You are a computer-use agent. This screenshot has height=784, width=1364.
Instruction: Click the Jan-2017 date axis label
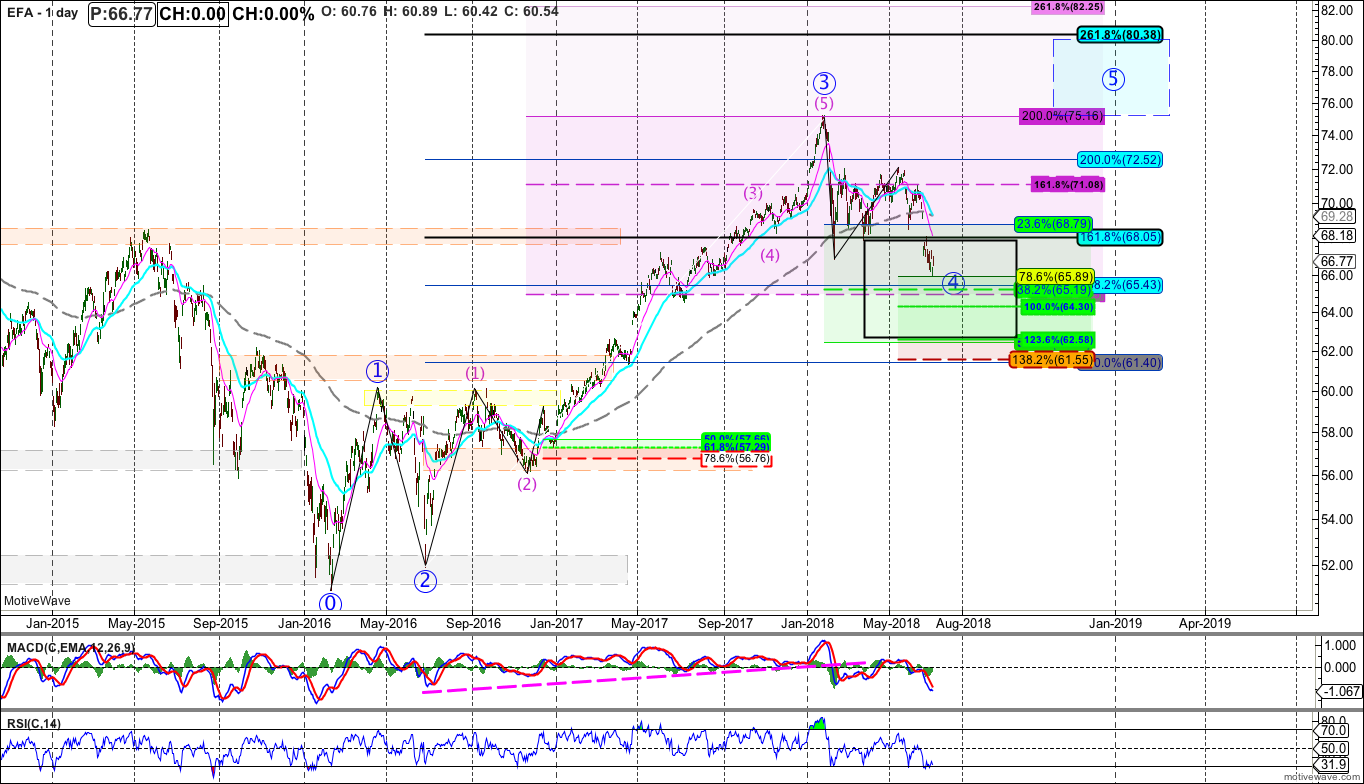[556, 622]
